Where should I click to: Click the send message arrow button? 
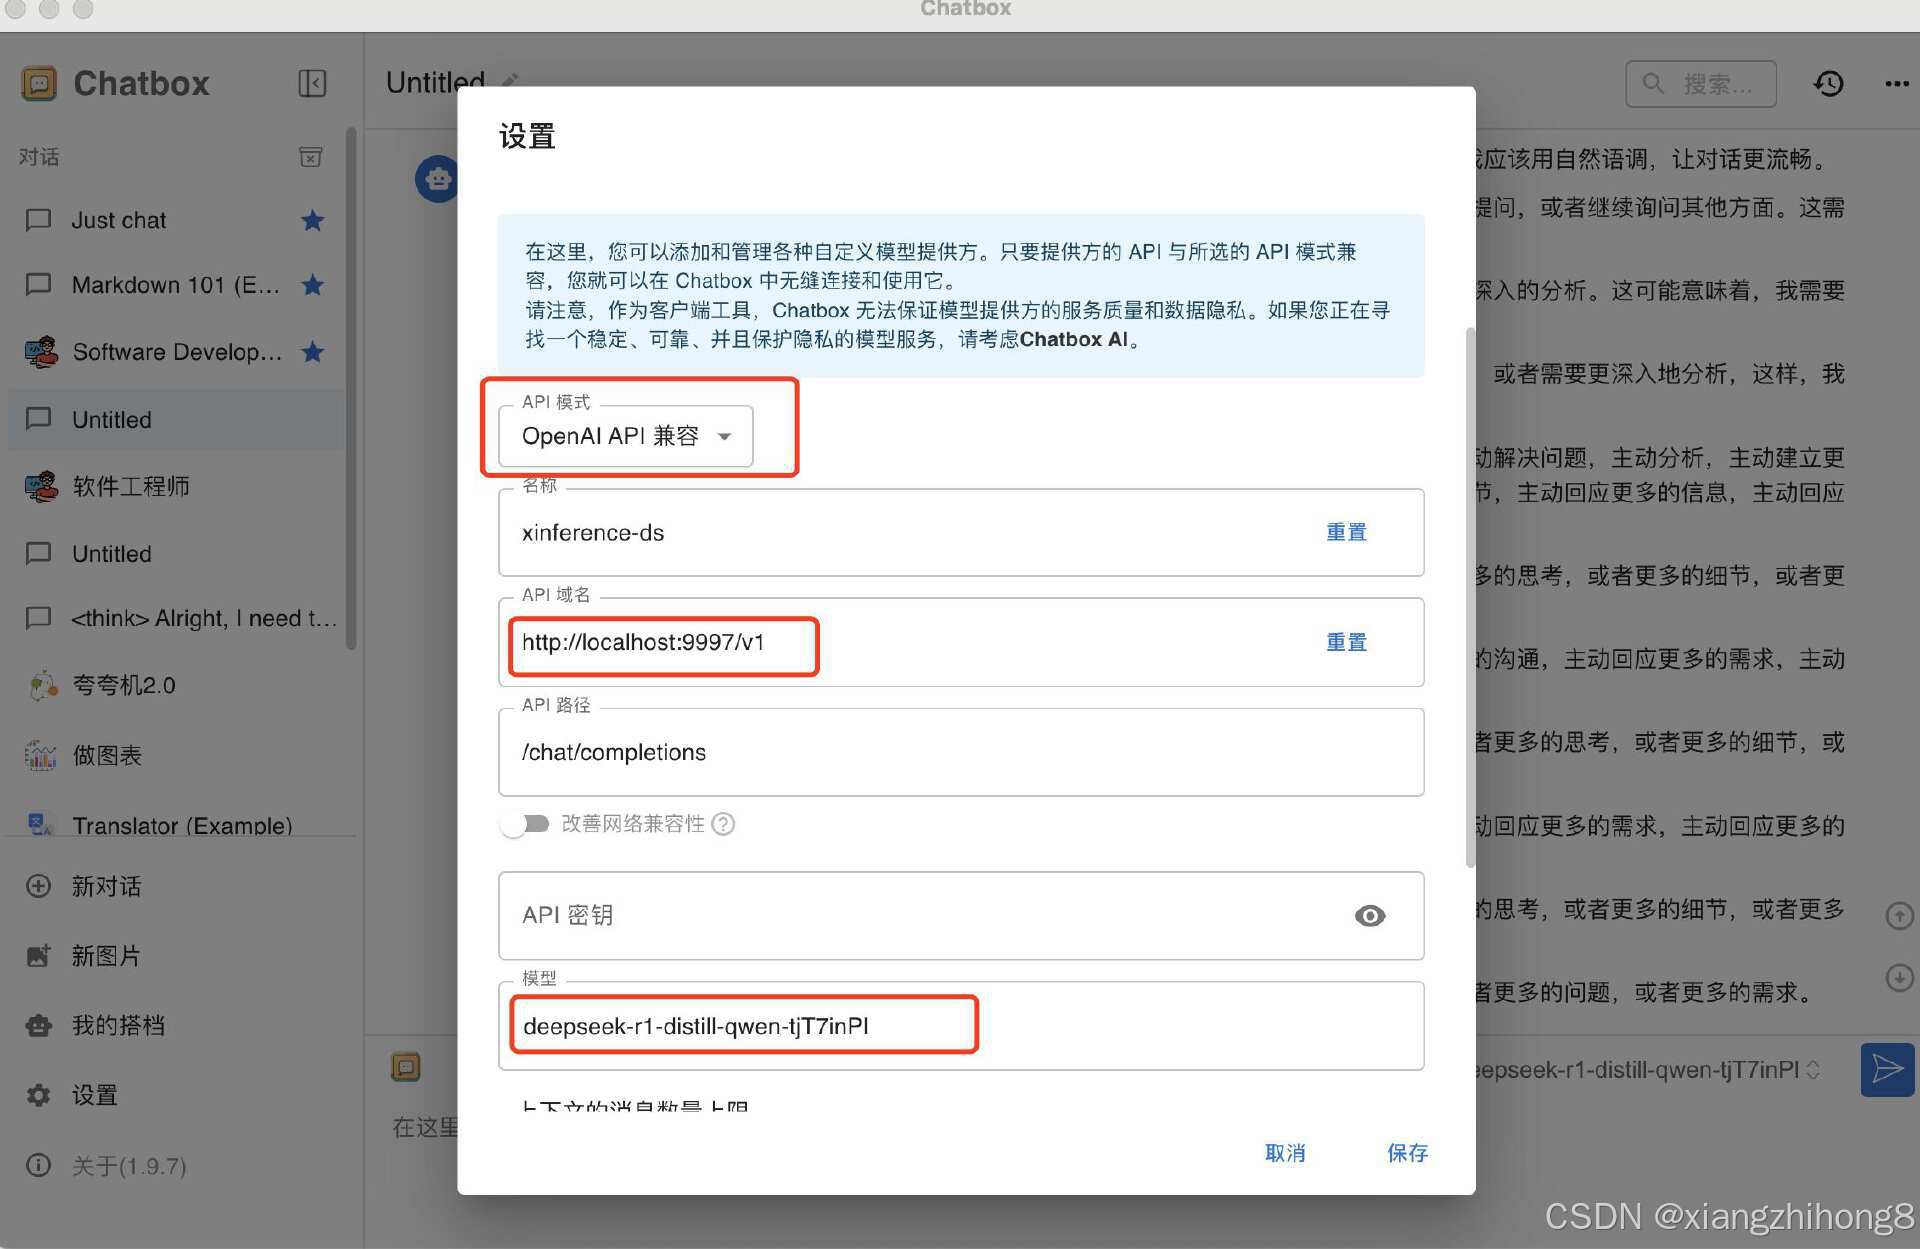click(1886, 1069)
